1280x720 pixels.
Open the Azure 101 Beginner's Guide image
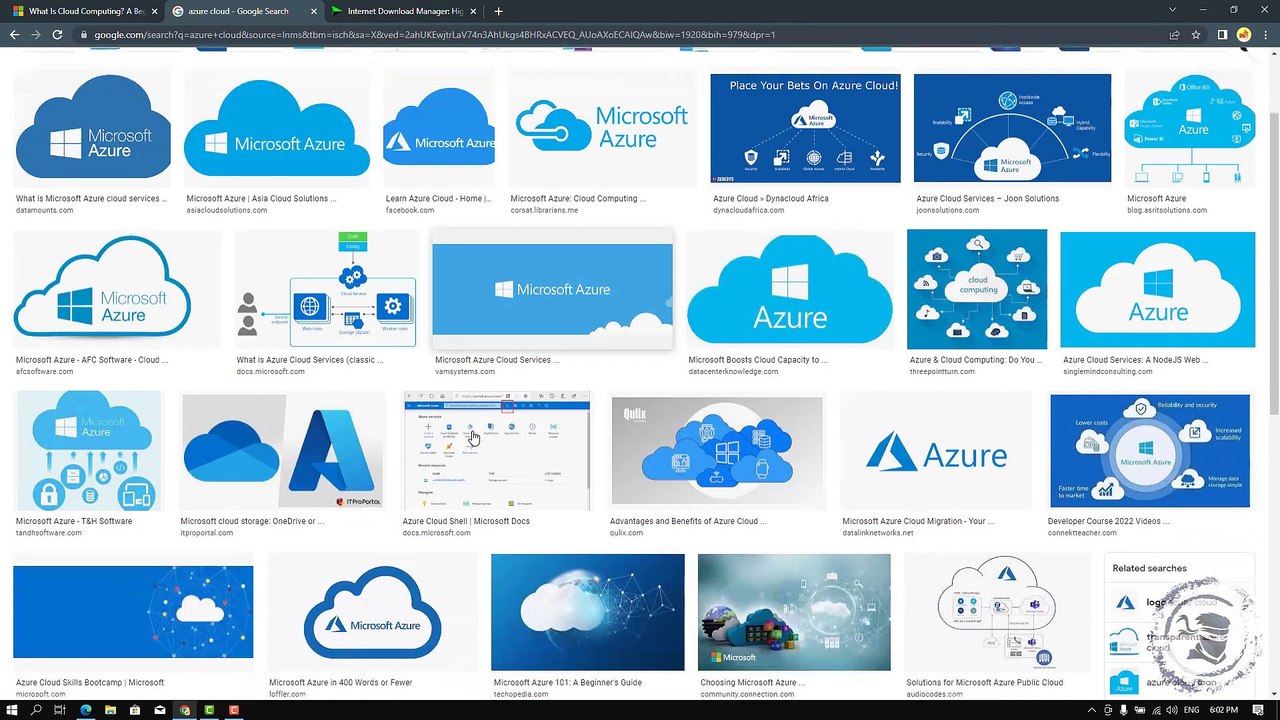(588, 612)
